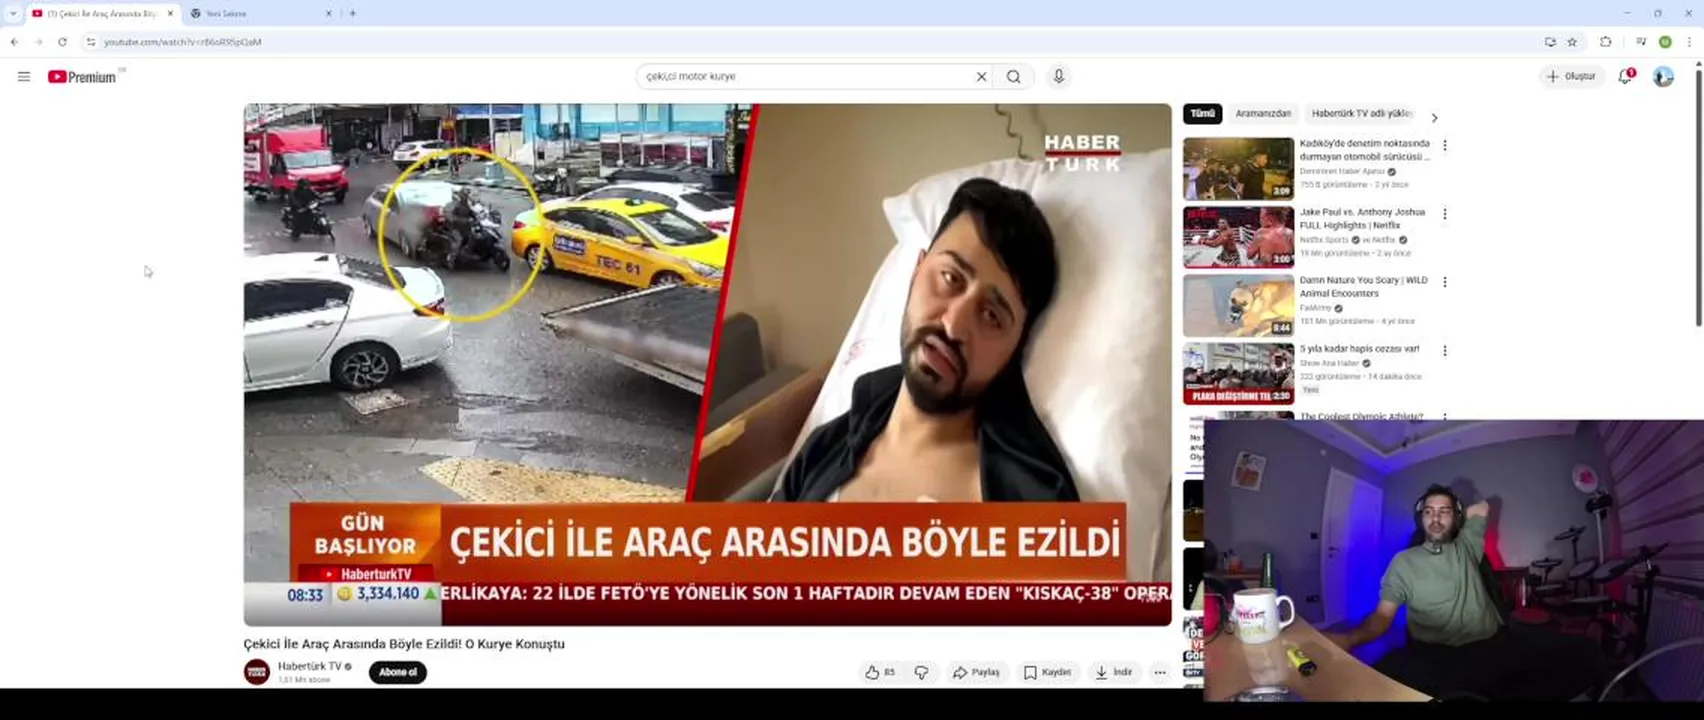Go back with browser back arrow

[x=14, y=42]
